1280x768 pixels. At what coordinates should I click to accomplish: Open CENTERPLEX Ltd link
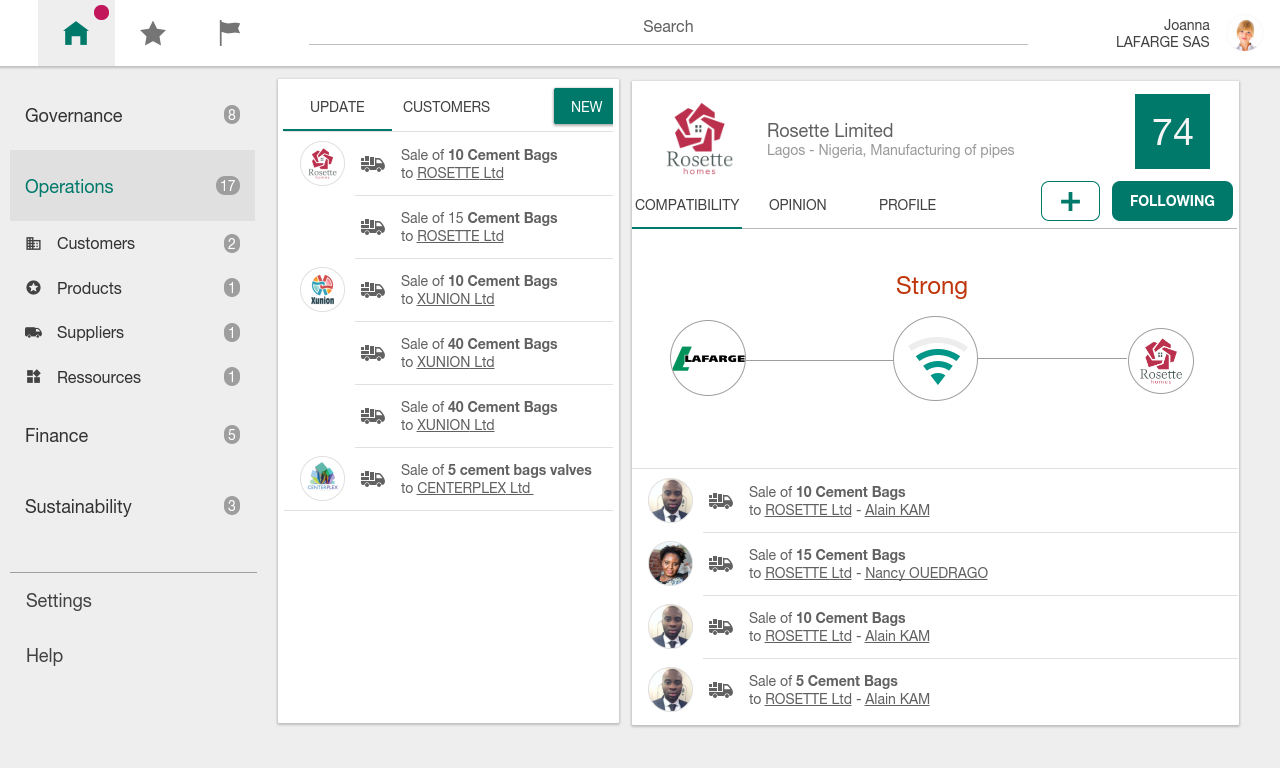(x=475, y=488)
